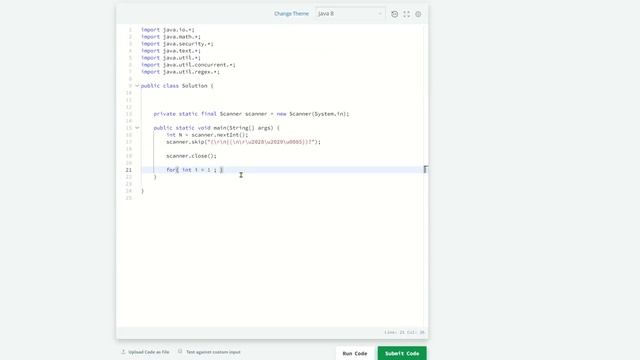Click the reset code history icon
This screenshot has width=640, height=360.
[x=394, y=14]
